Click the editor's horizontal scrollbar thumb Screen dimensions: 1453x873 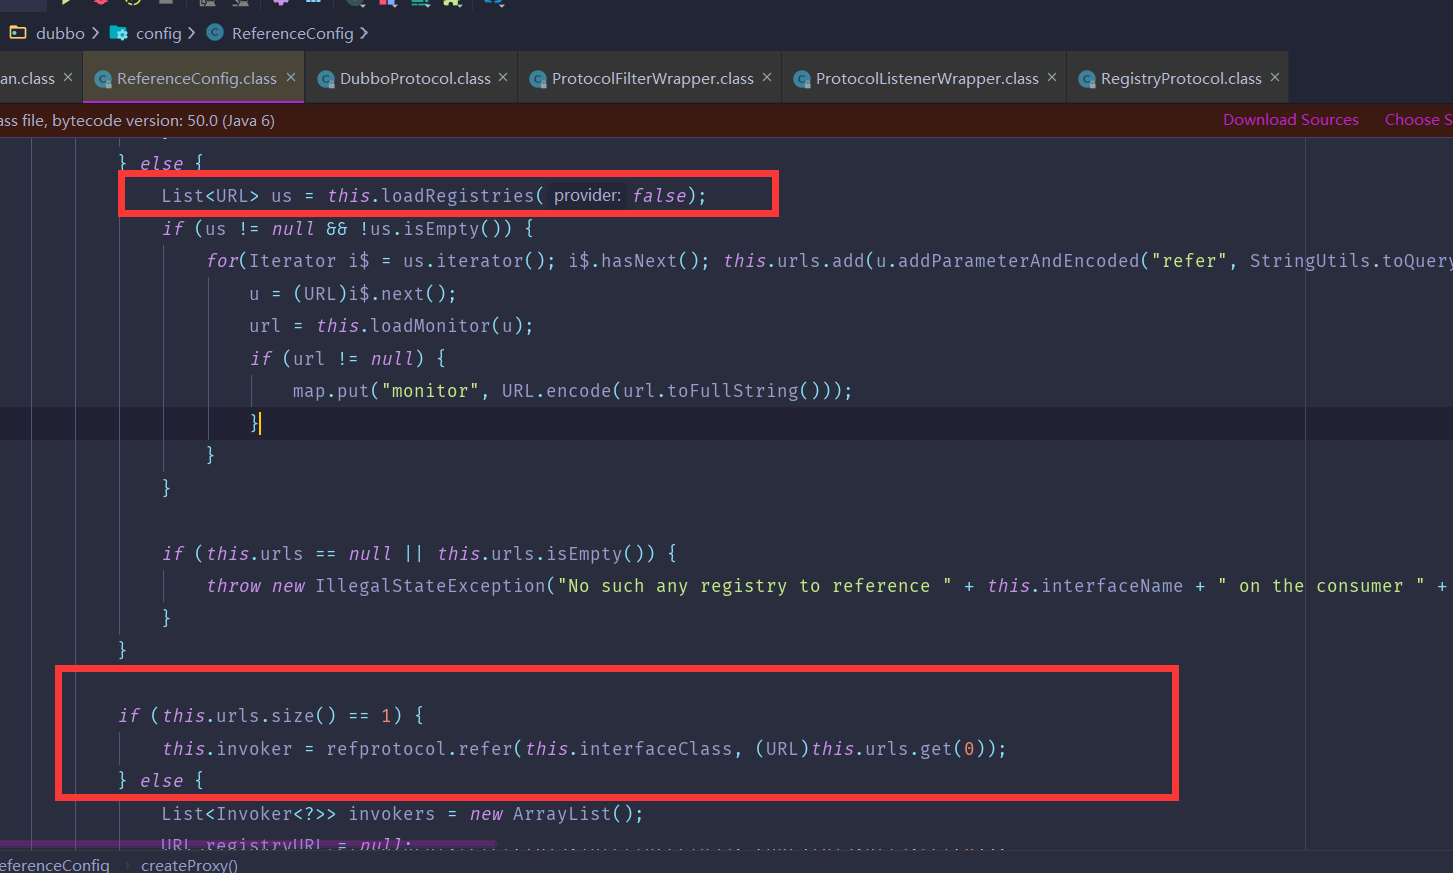pos(248,844)
